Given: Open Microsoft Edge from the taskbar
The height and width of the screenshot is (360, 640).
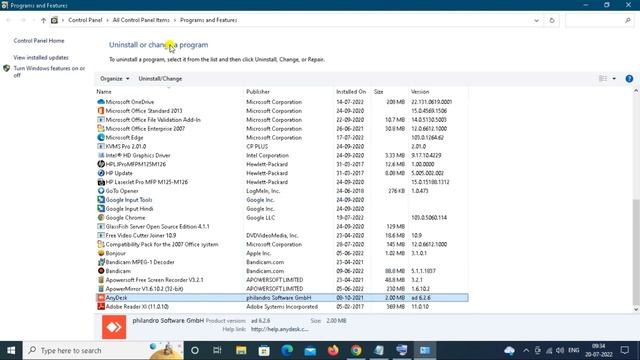Looking at the screenshot, I should coord(287,350).
